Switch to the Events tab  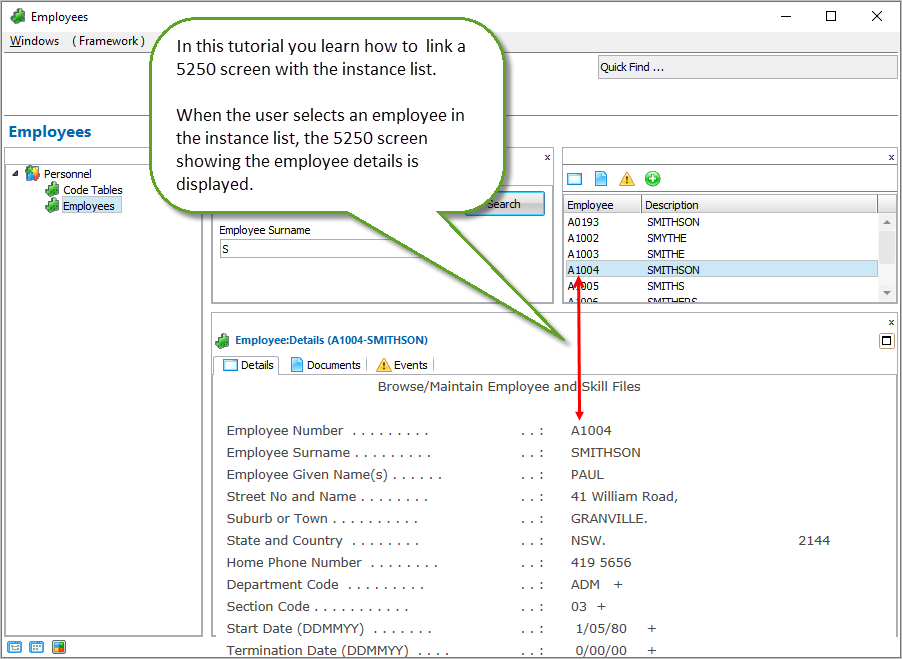(402, 365)
